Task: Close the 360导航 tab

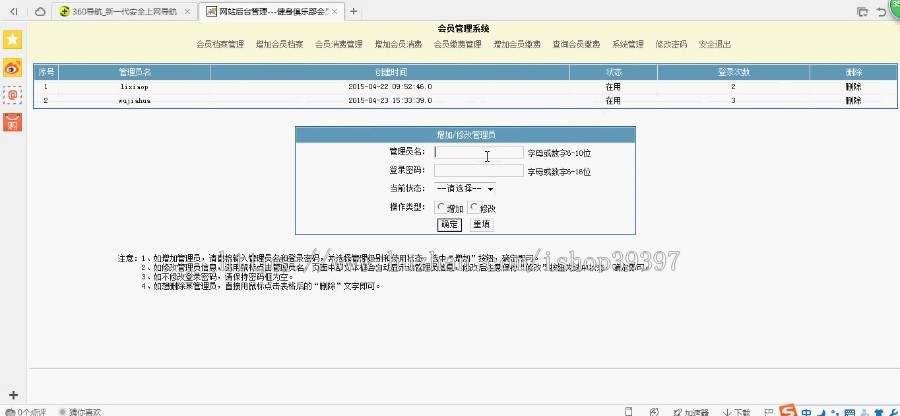Action: tap(187, 11)
